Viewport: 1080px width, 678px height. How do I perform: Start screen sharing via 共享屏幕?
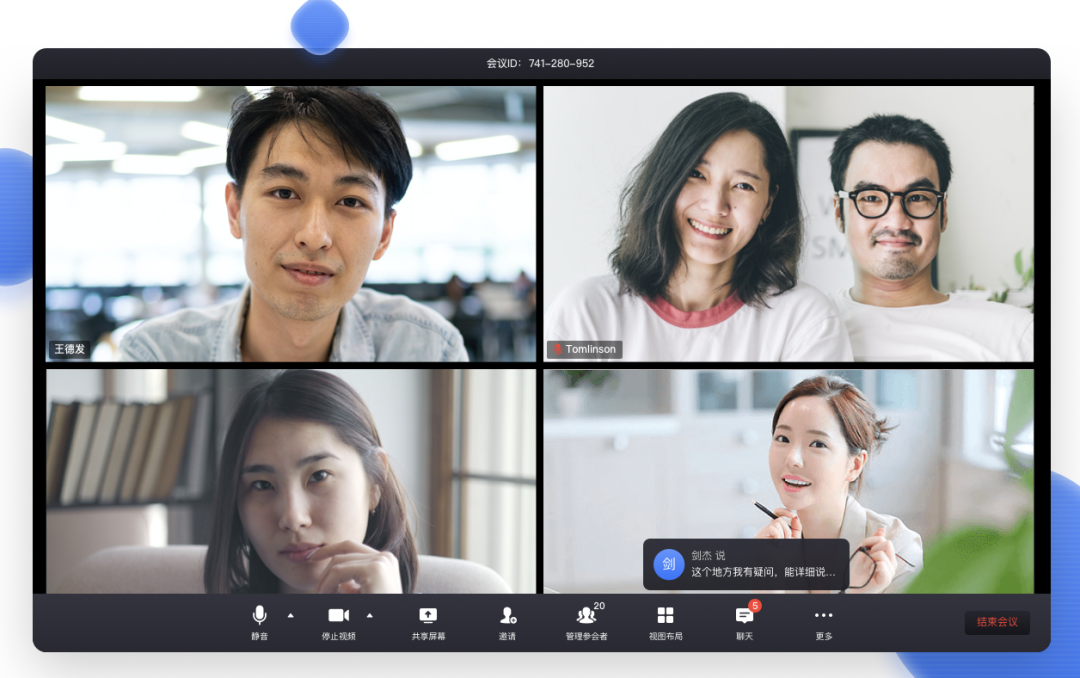428,622
